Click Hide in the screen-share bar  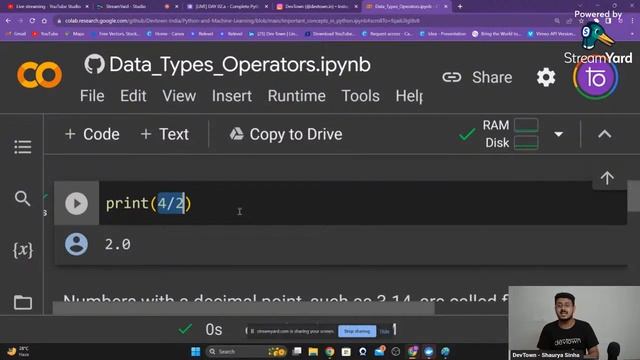tap(384, 331)
